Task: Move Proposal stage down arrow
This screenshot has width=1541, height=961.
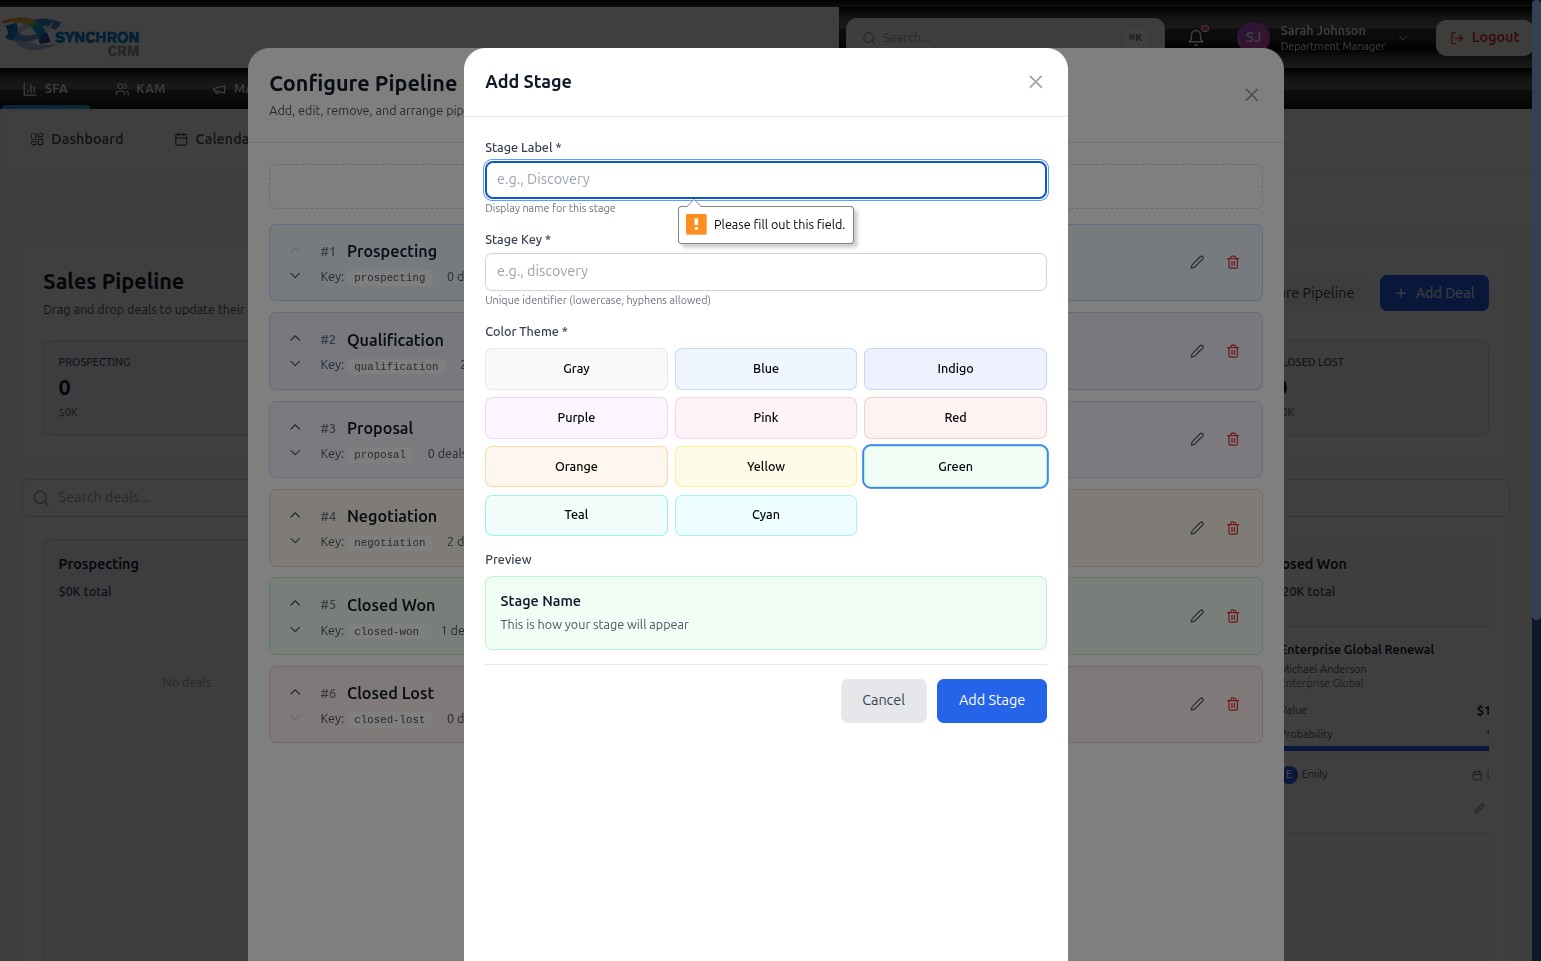Action: pyautogui.click(x=295, y=453)
